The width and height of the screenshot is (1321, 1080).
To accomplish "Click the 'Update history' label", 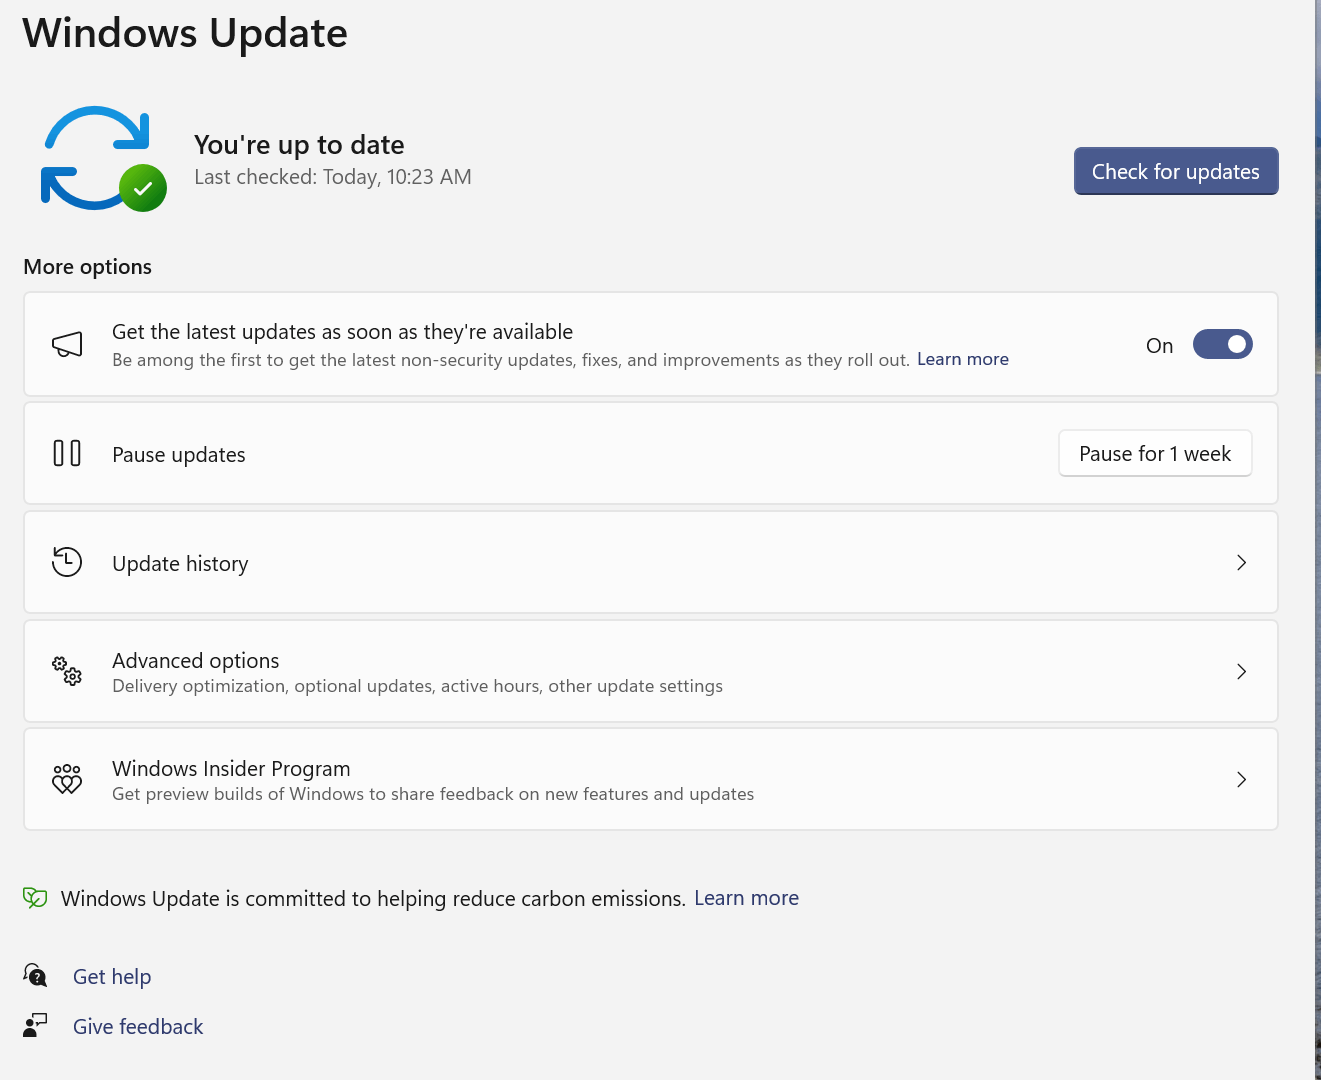I will [x=180, y=564].
